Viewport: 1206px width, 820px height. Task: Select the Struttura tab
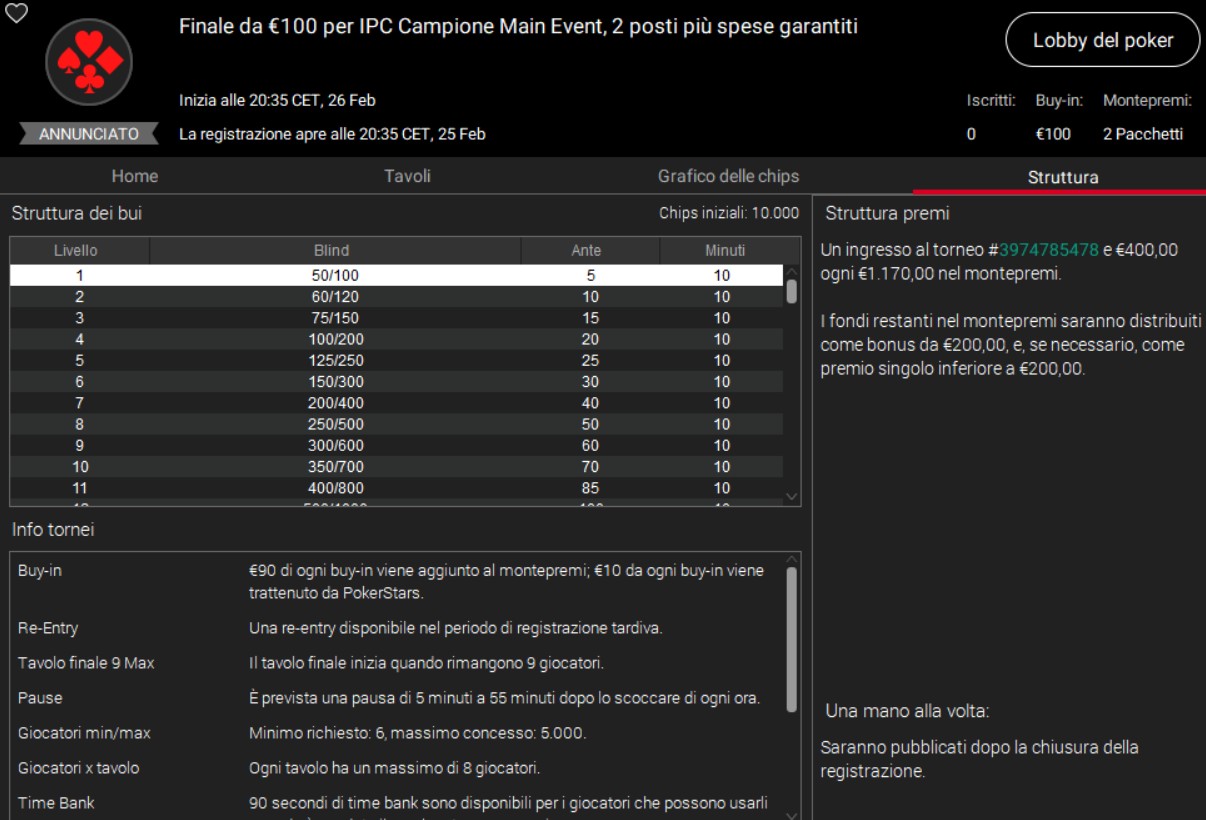coord(1062,177)
